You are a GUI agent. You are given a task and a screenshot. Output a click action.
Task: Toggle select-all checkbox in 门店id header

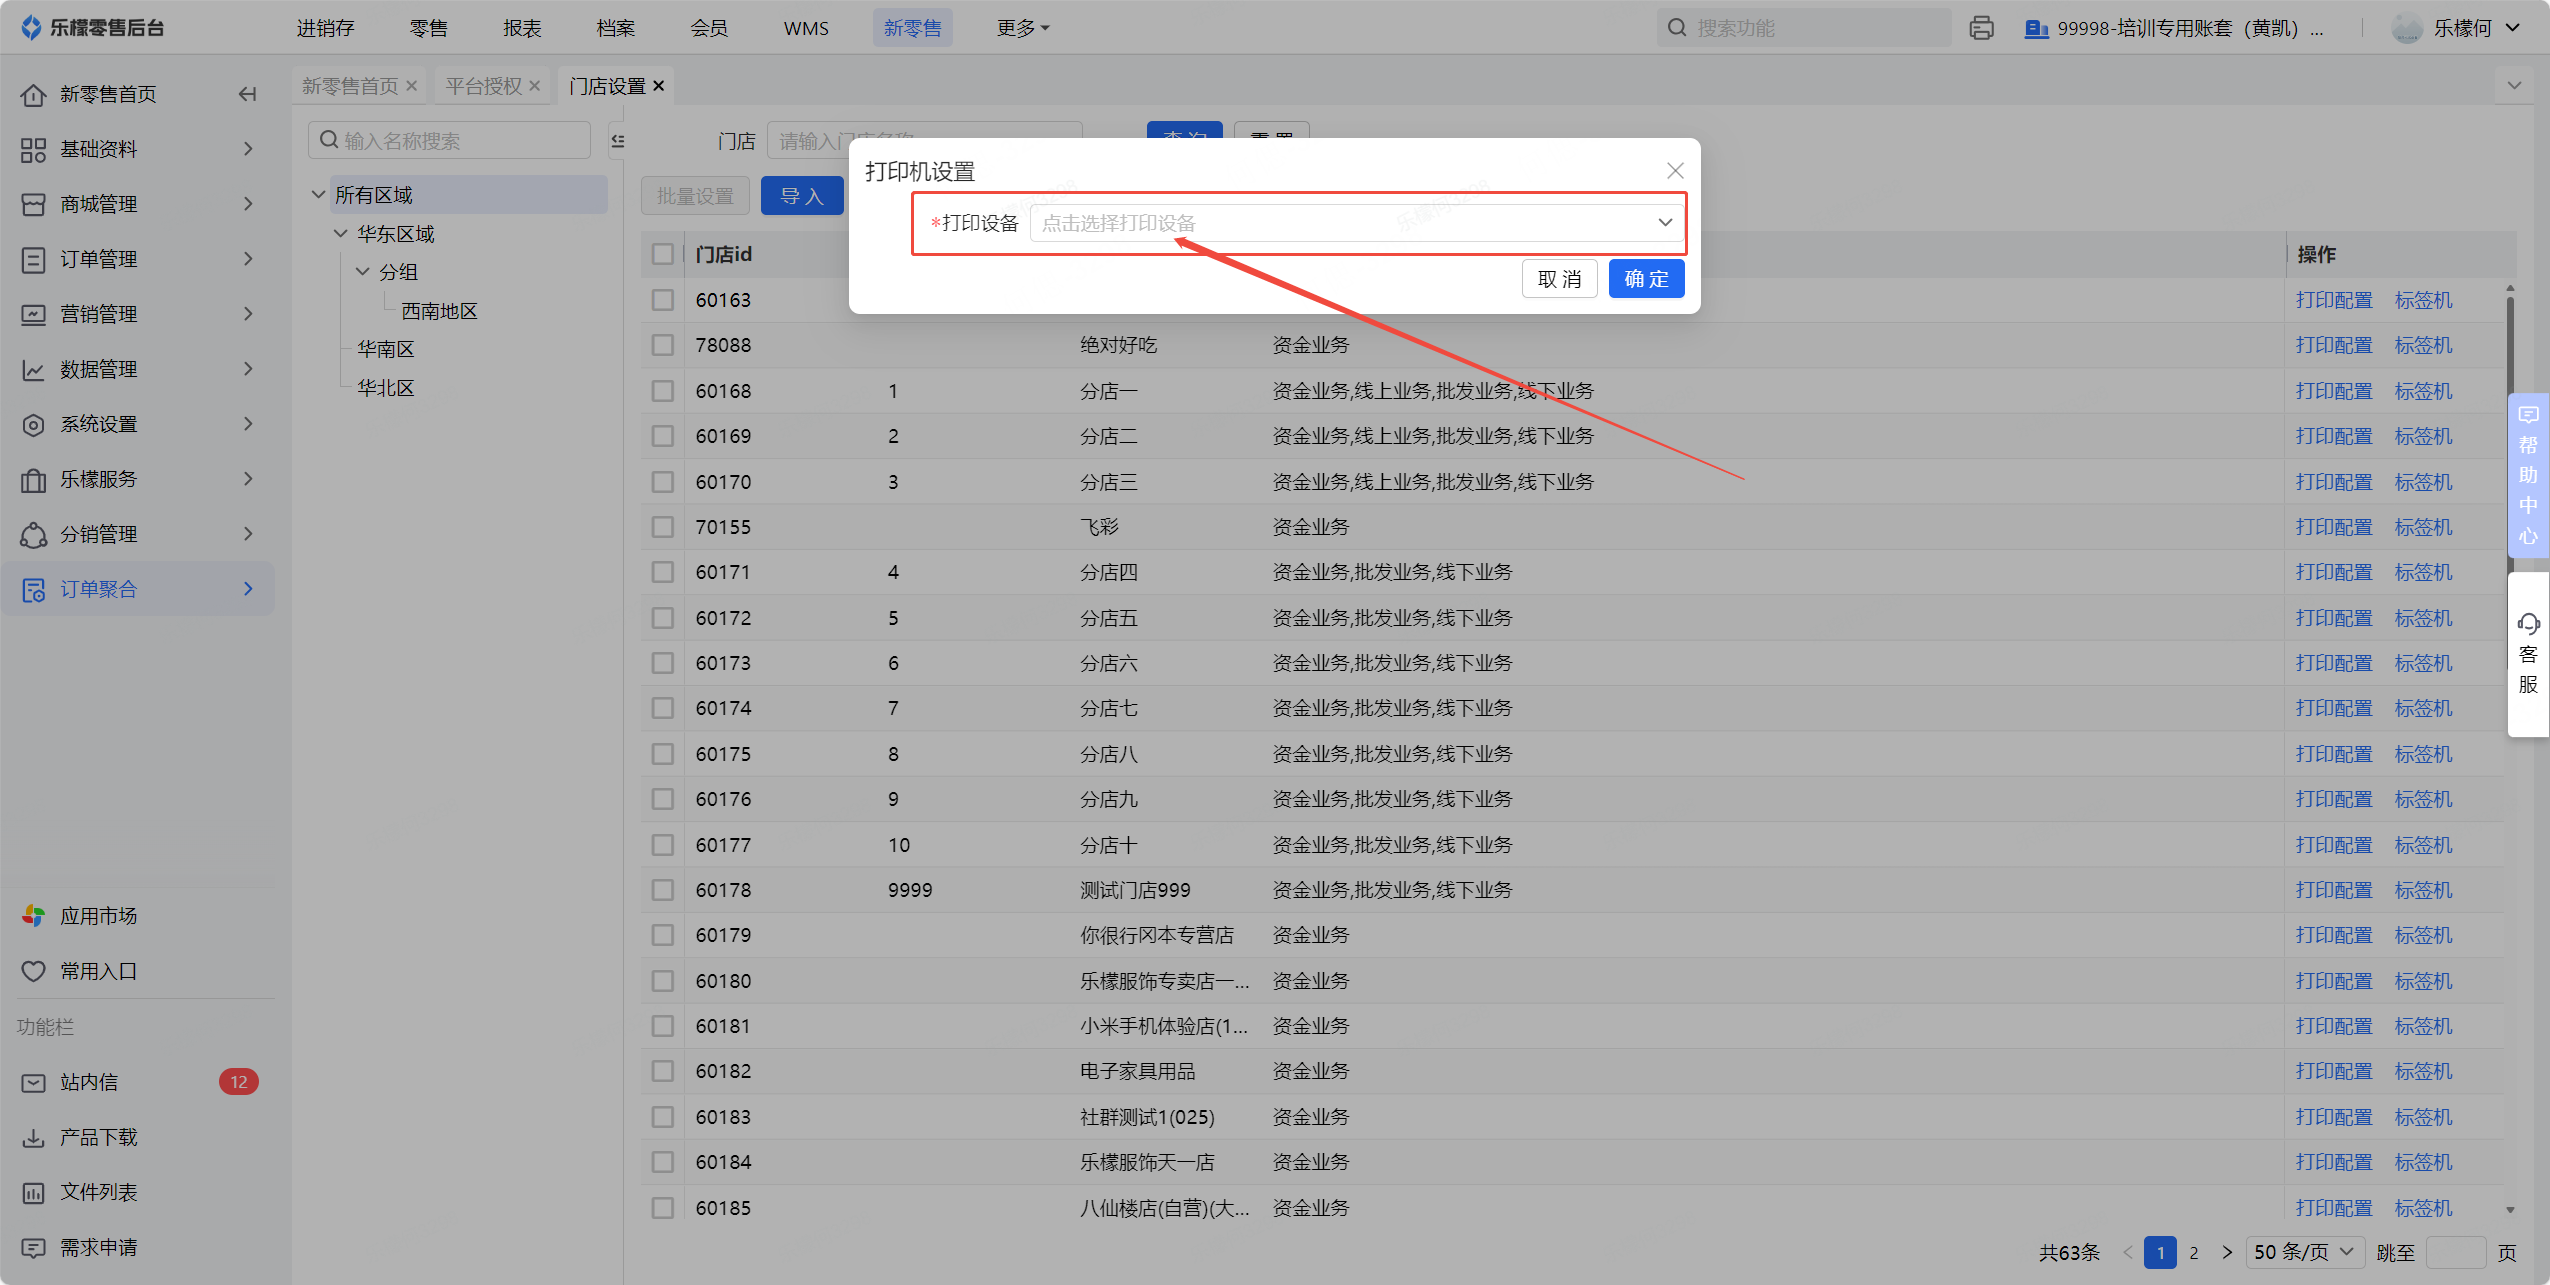662,254
